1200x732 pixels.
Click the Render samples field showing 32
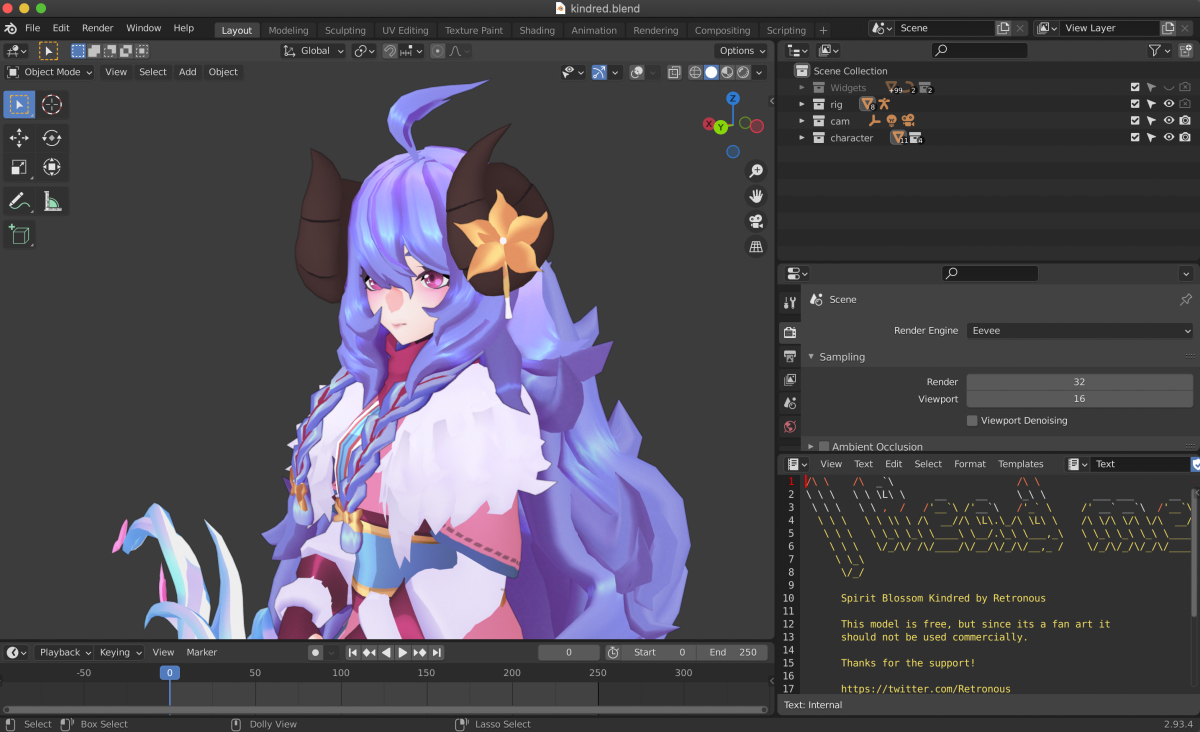1080,382
